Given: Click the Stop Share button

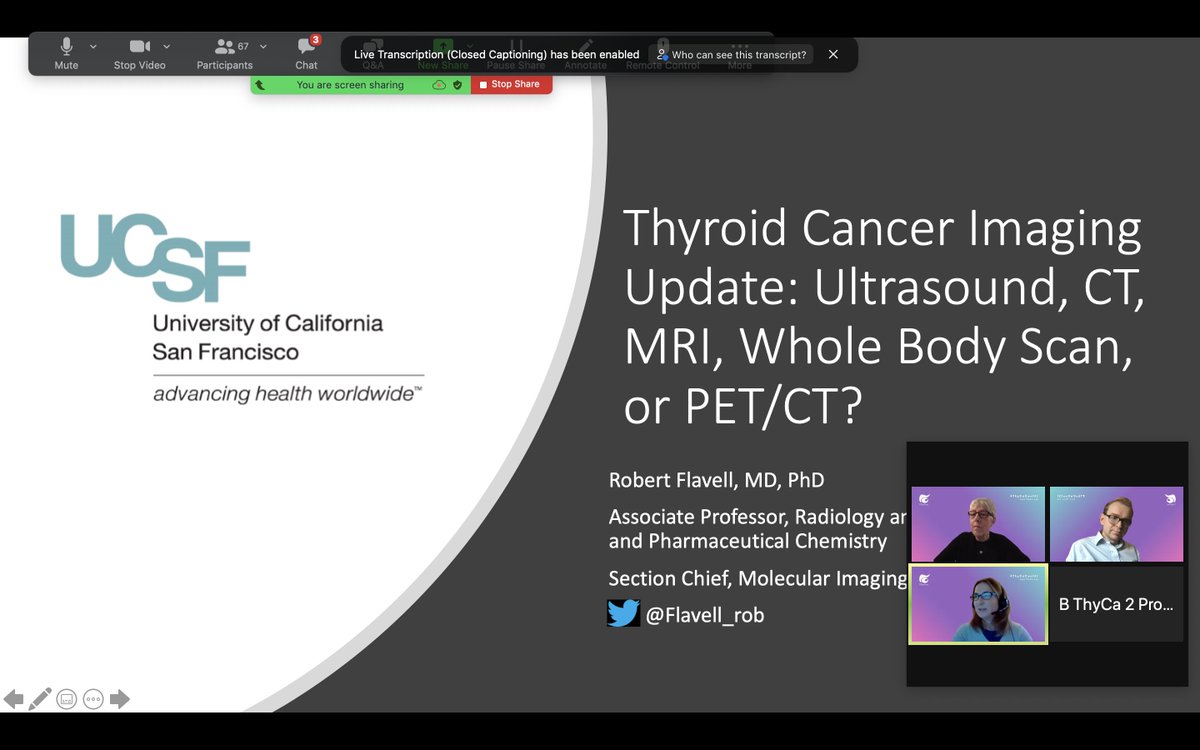Looking at the screenshot, I should click(x=511, y=85).
